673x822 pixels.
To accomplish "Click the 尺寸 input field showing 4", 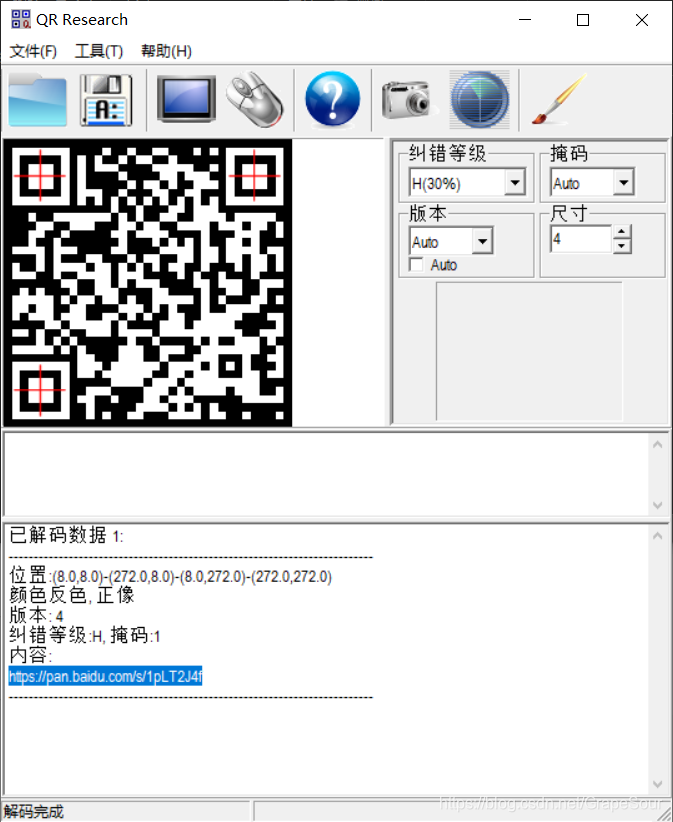I will click(581, 239).
